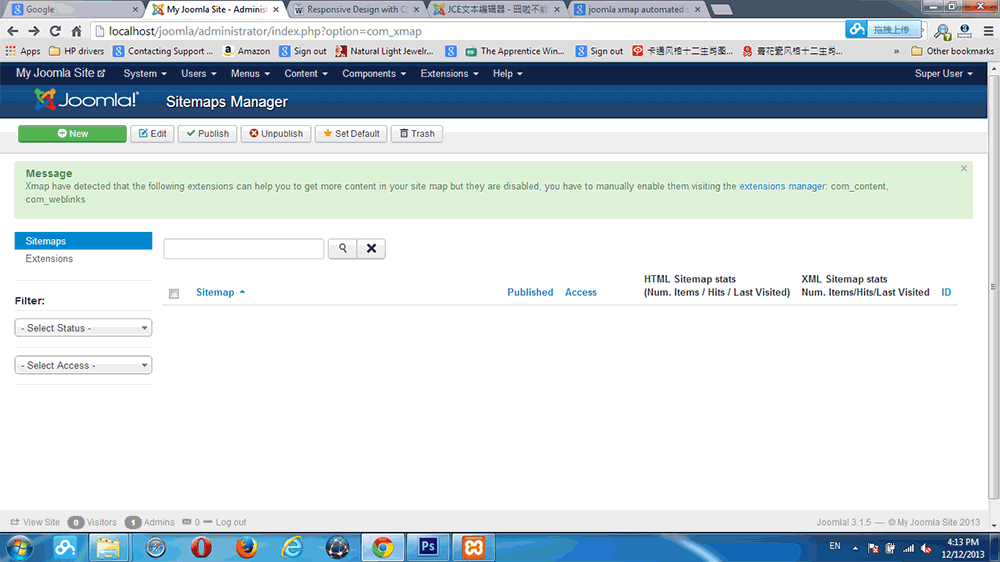Open the Amazon bookmark
Image resolution: width=1000 pixels, height=562 pixels.
246,51
